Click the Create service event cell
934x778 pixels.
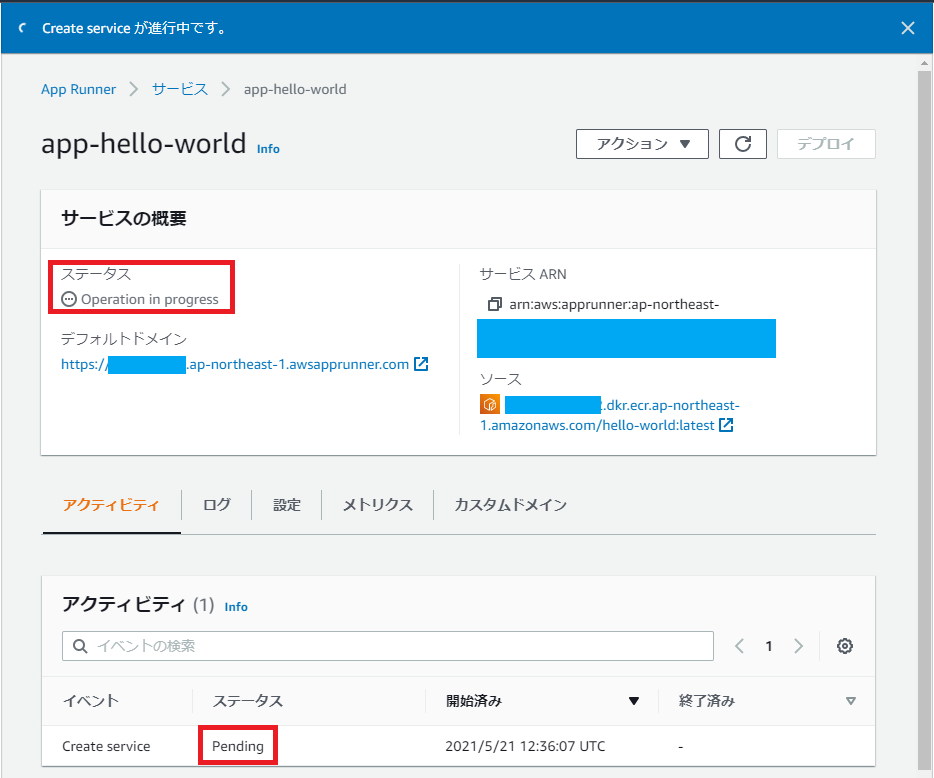tap(106, 746)
